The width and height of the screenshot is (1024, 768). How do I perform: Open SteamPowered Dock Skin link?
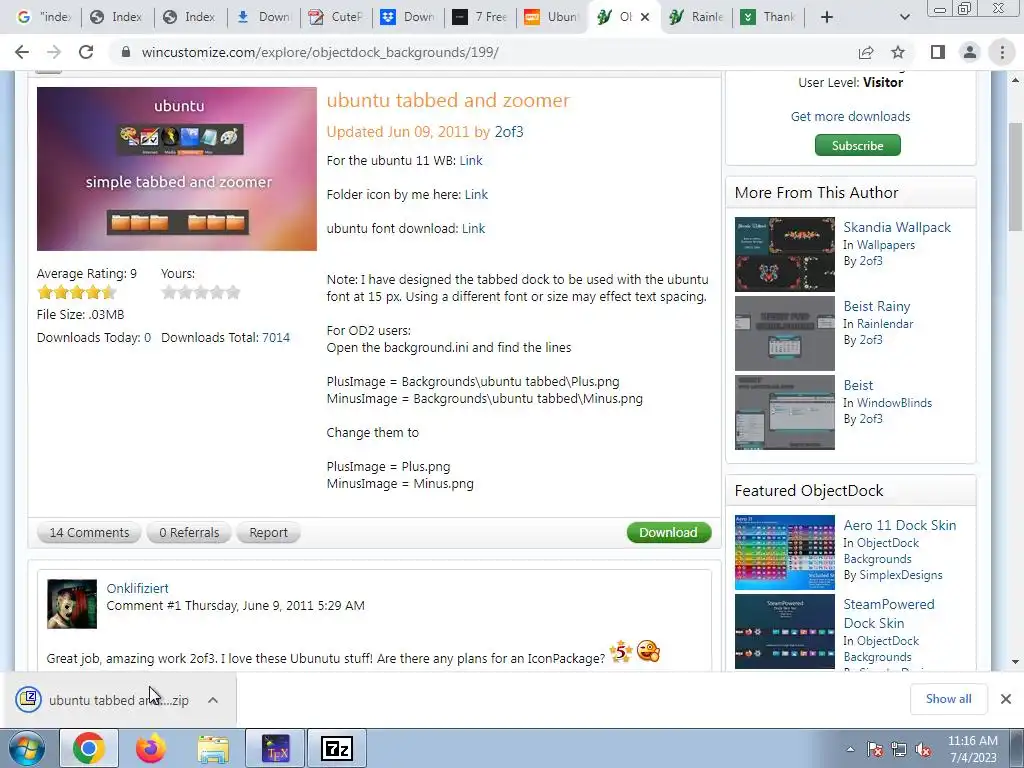pyautogui.click(x=889, y=613)
